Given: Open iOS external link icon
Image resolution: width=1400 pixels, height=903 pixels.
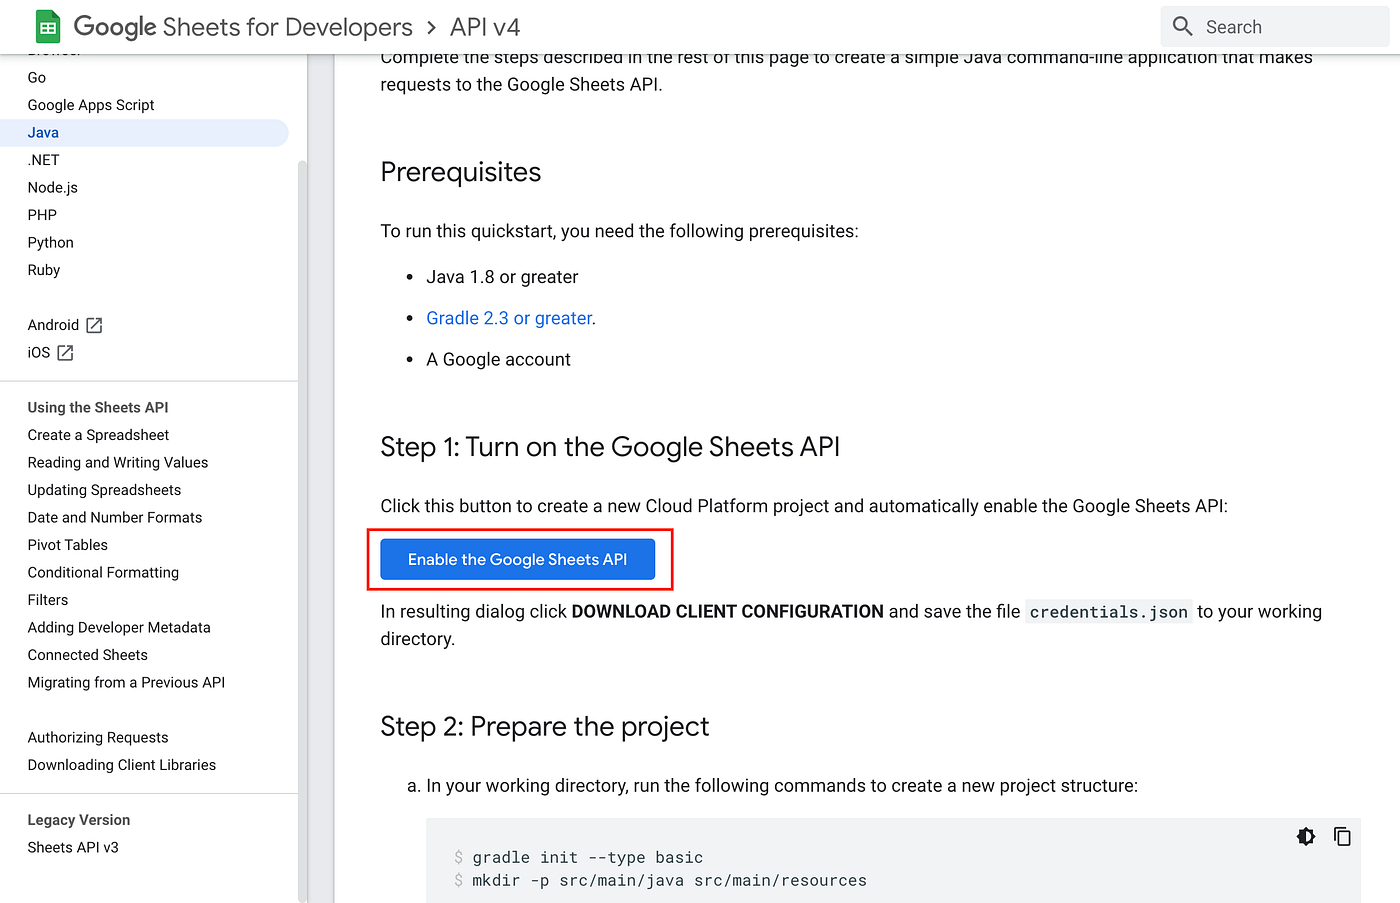Looking at the screenshot, I should click(x=65, y=352).
